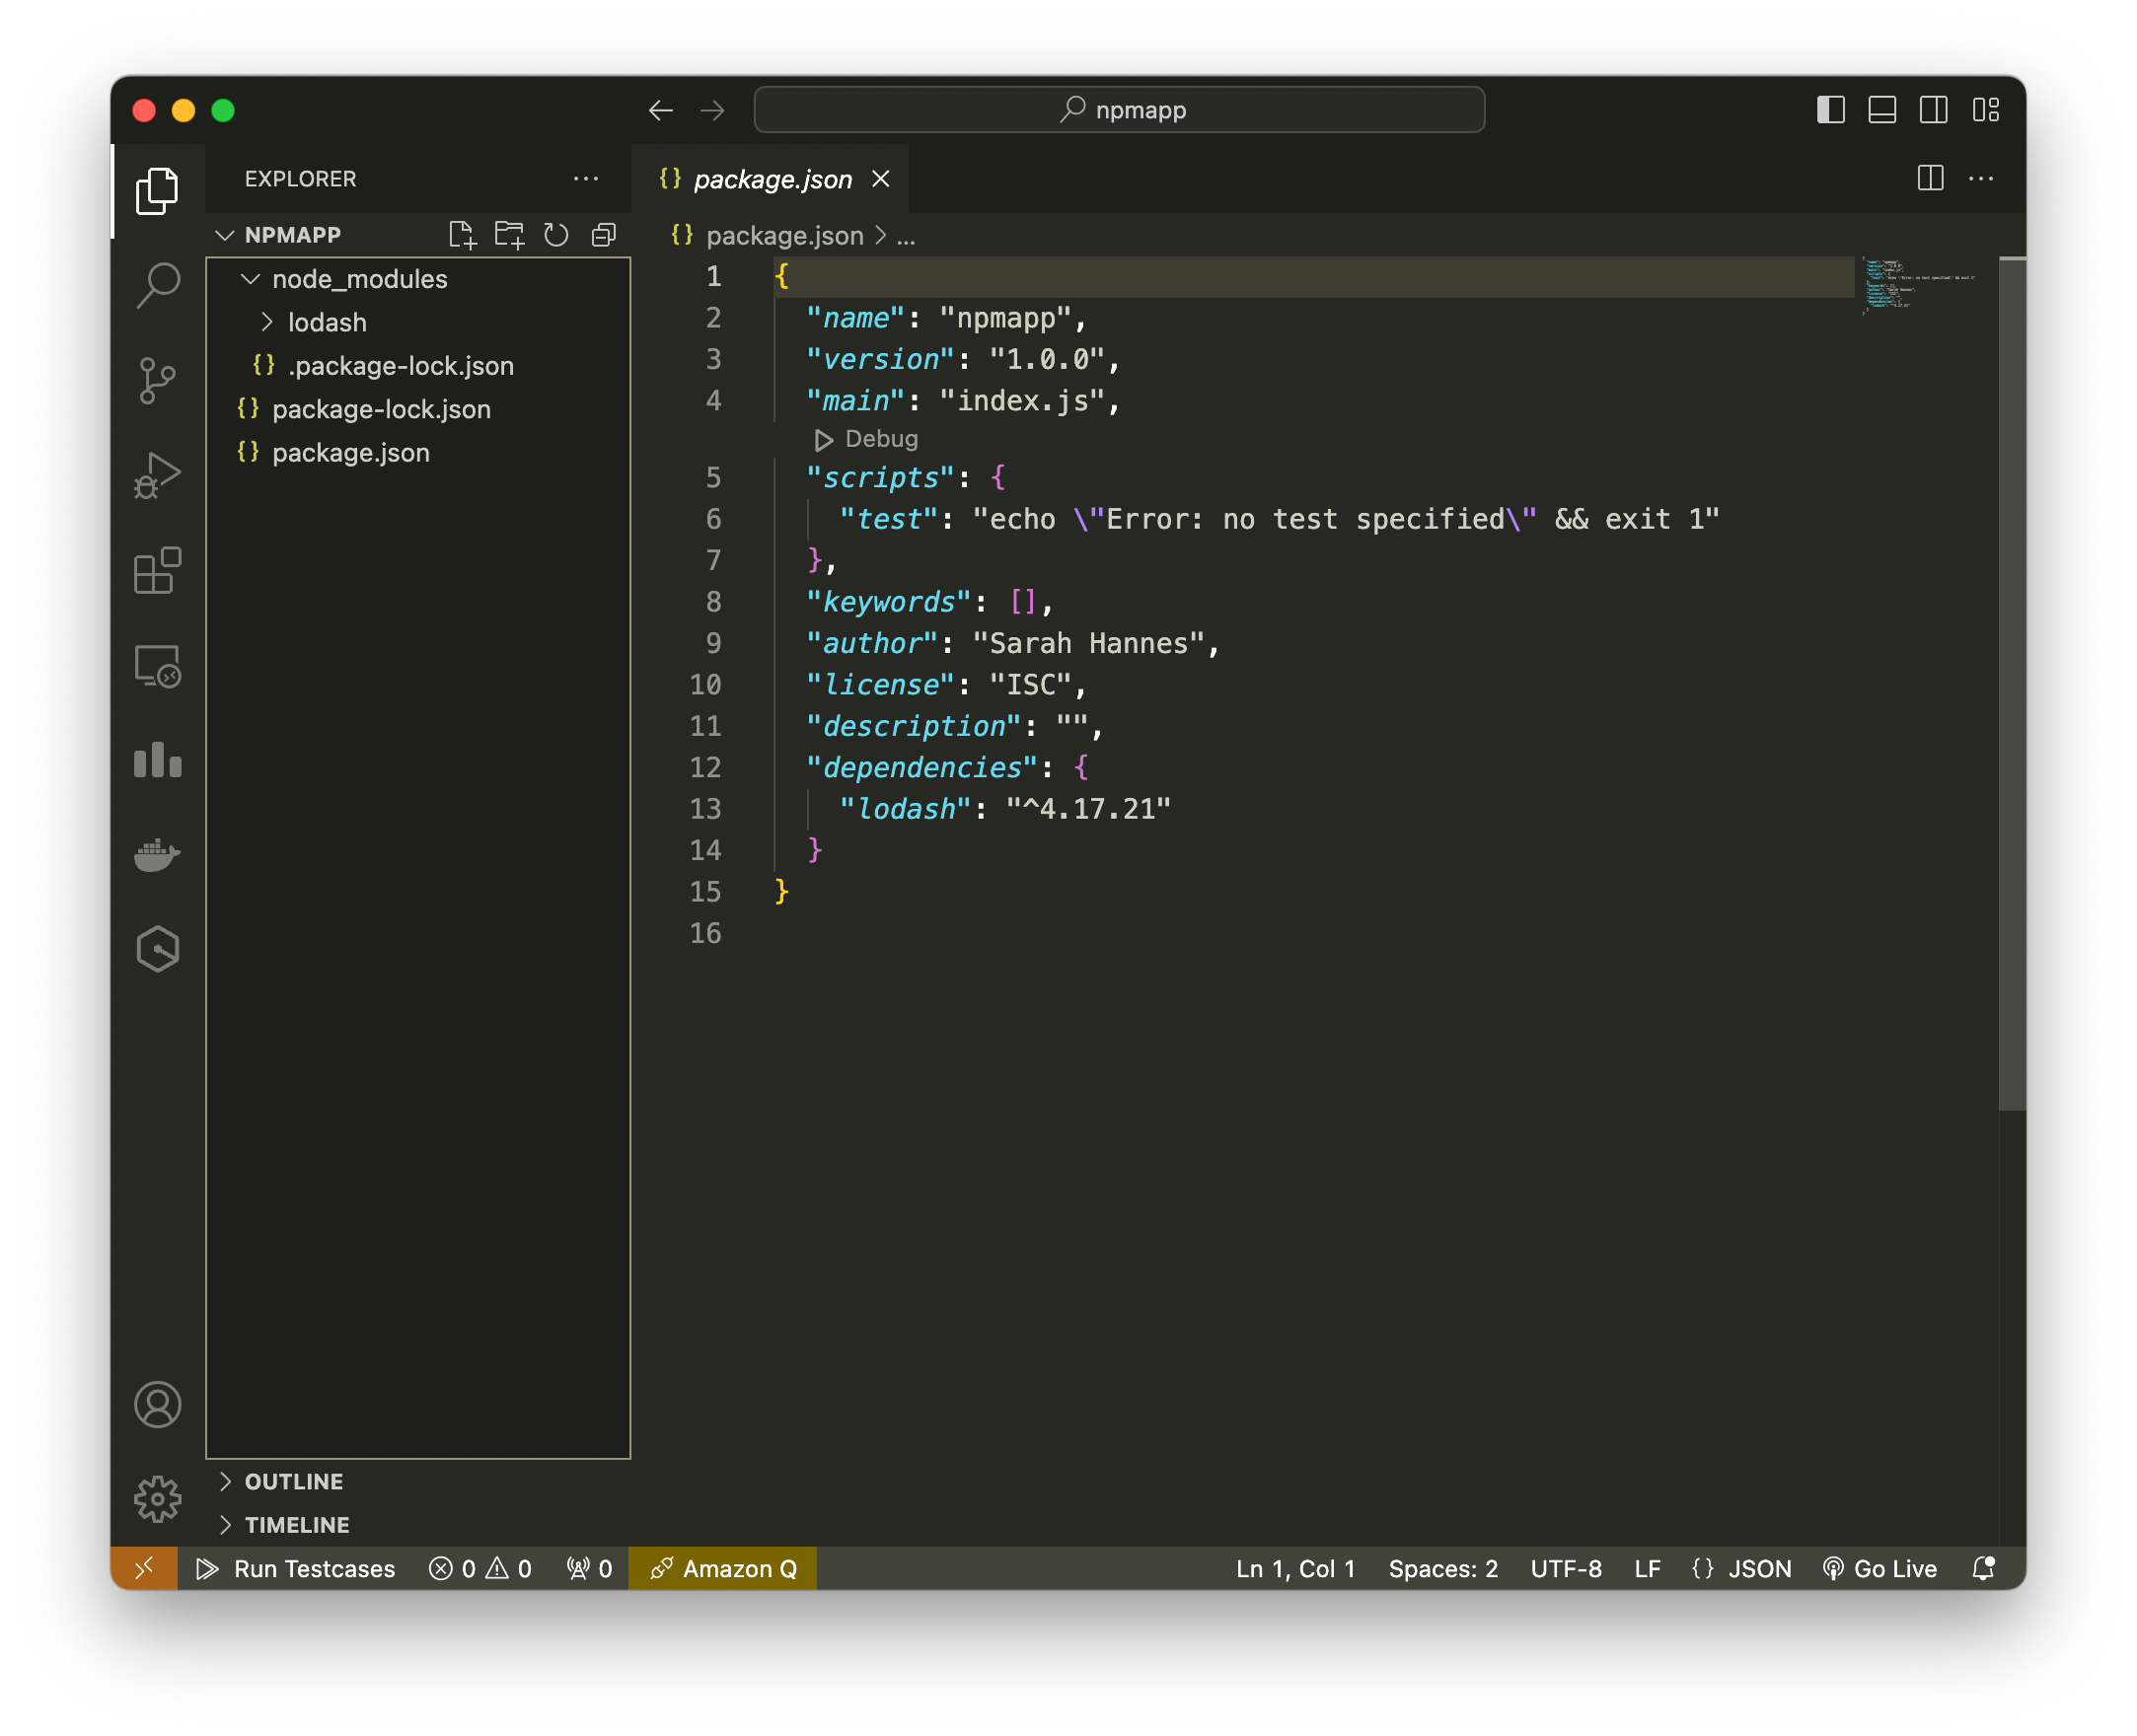
Task: Refresh the Explorer file tree
Action: click(x=556, y=235)
